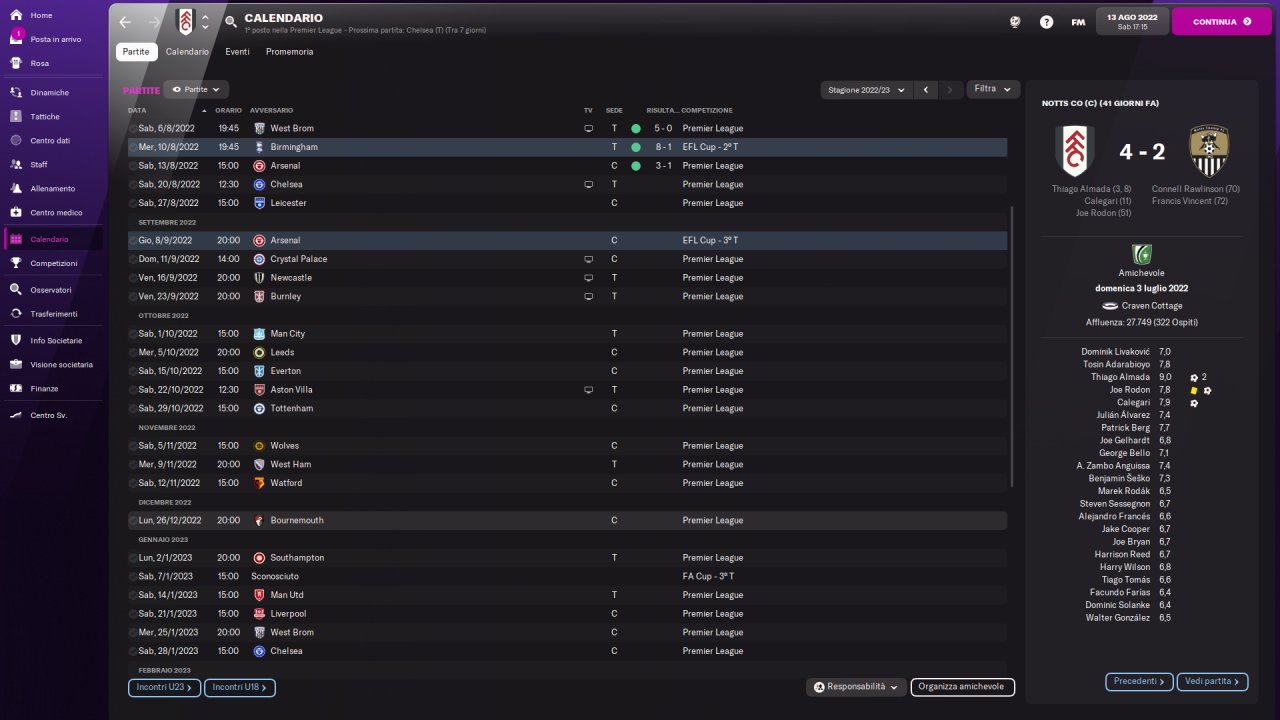Toggle the marker on Crystal Palace row
Screen dimensions: 1280x720
click(133, 259)
